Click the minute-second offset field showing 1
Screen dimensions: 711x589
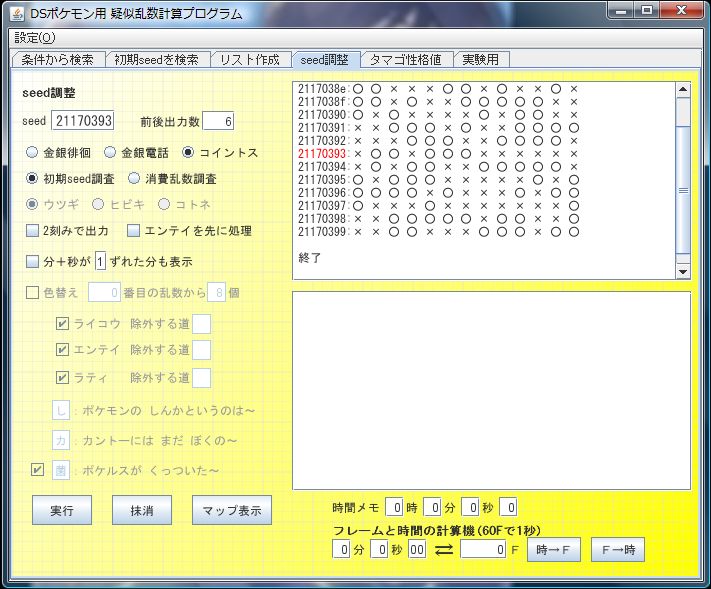(100, 262)
